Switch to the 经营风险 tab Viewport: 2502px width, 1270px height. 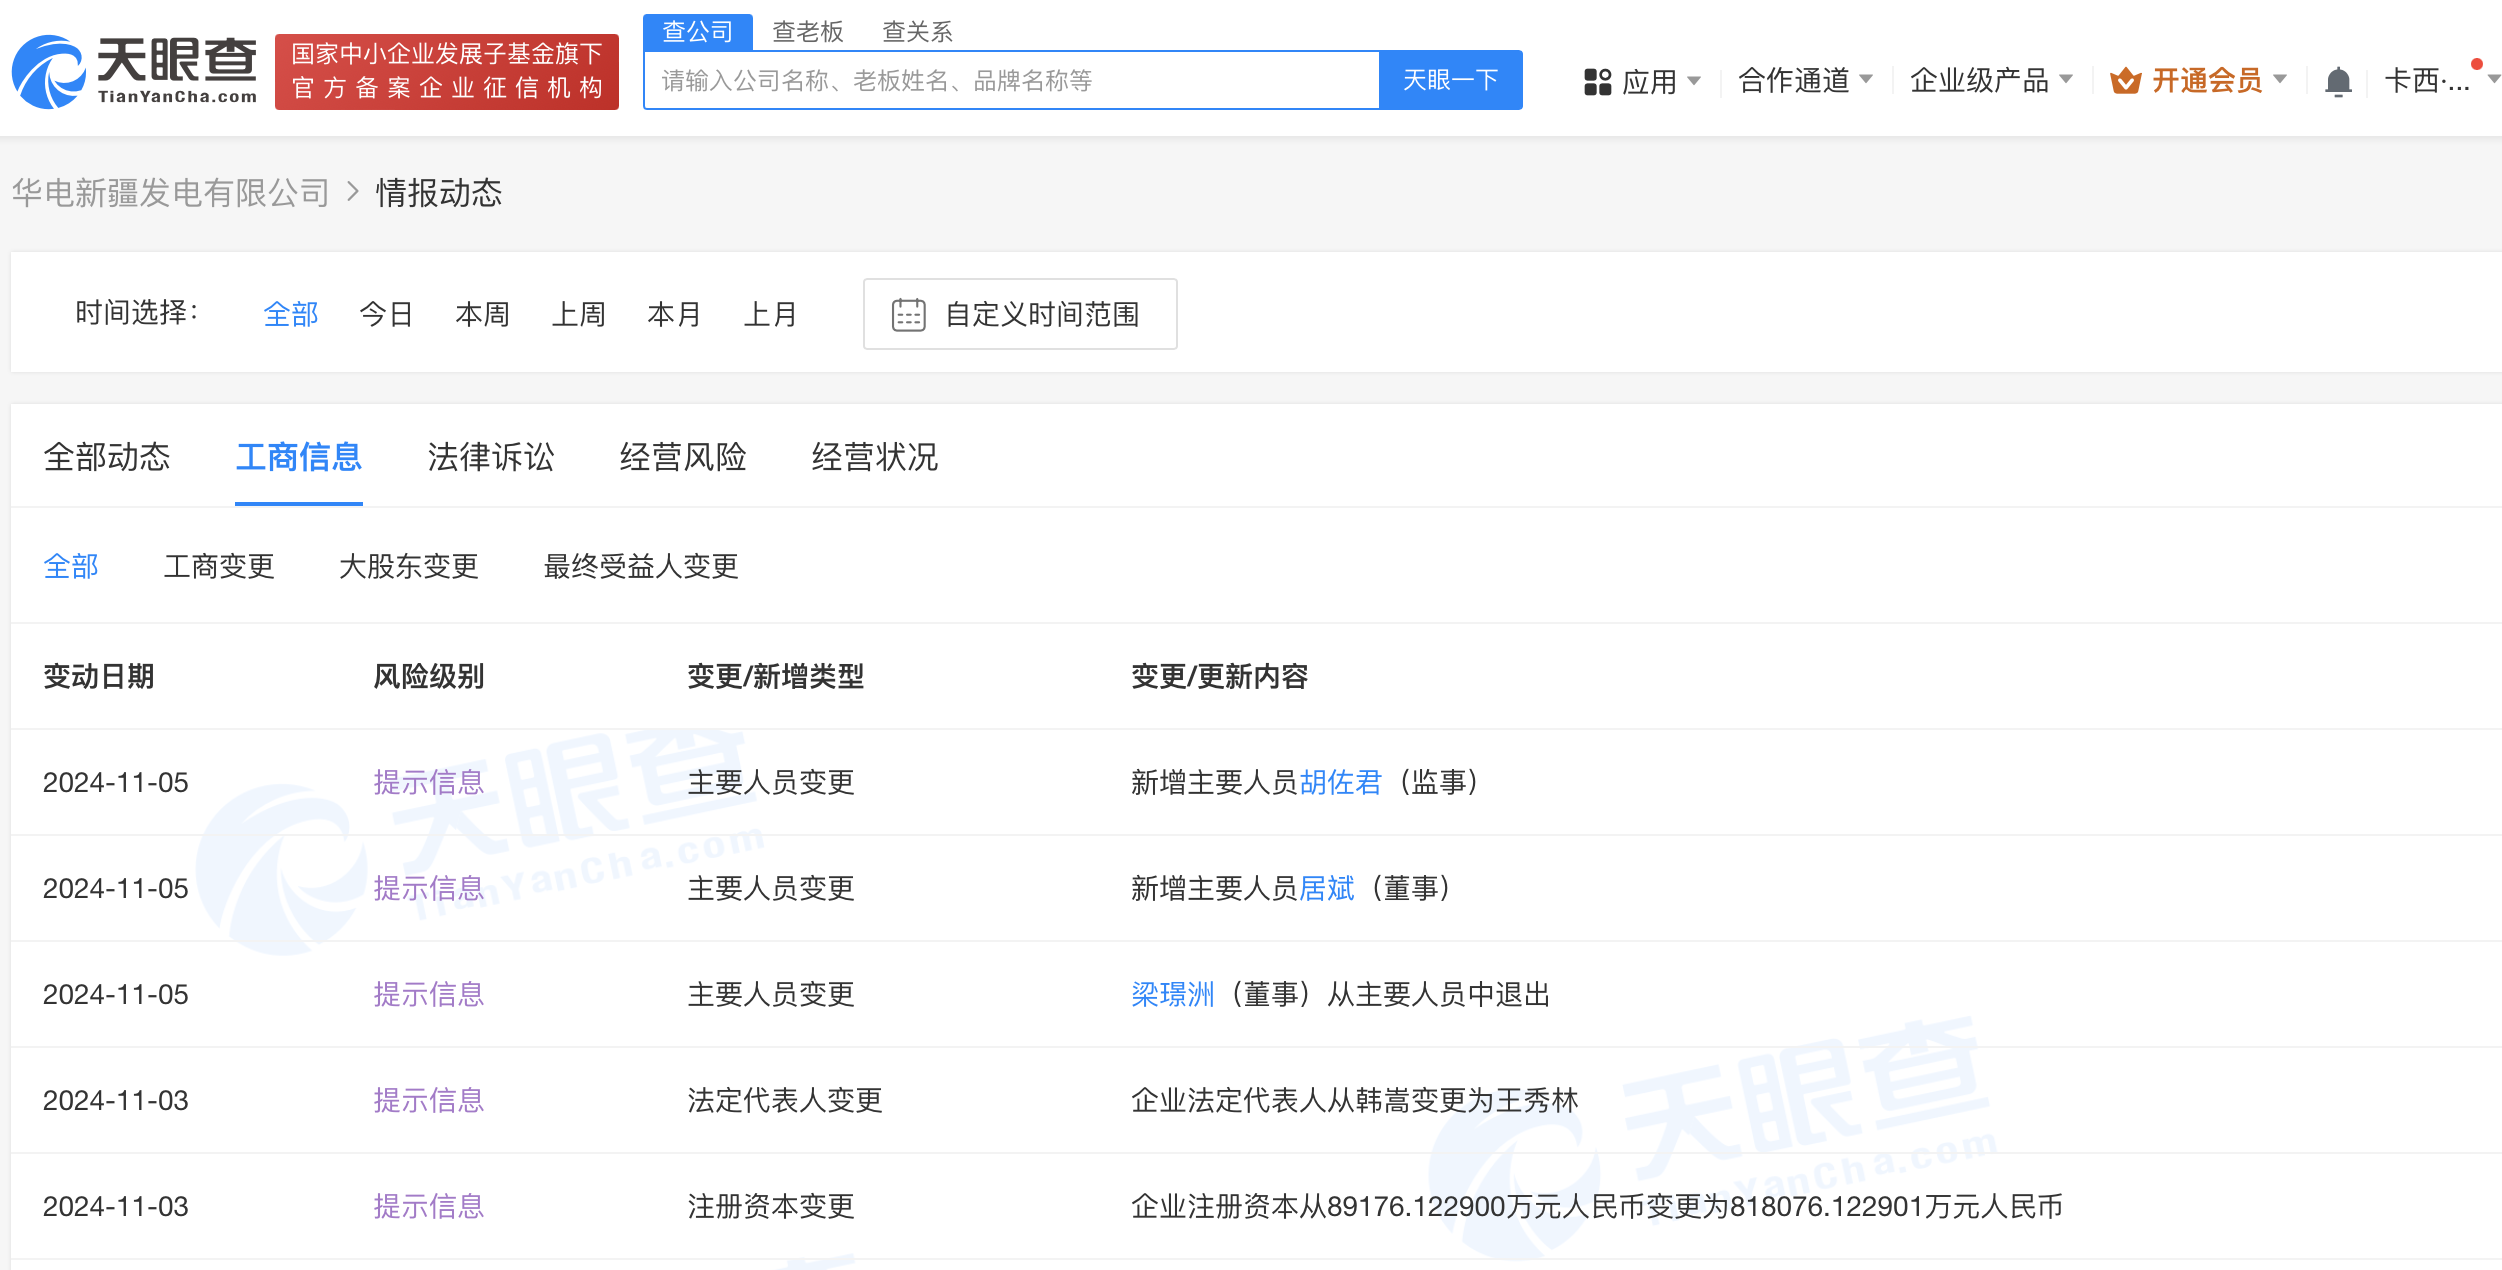(x=682, y=457)
